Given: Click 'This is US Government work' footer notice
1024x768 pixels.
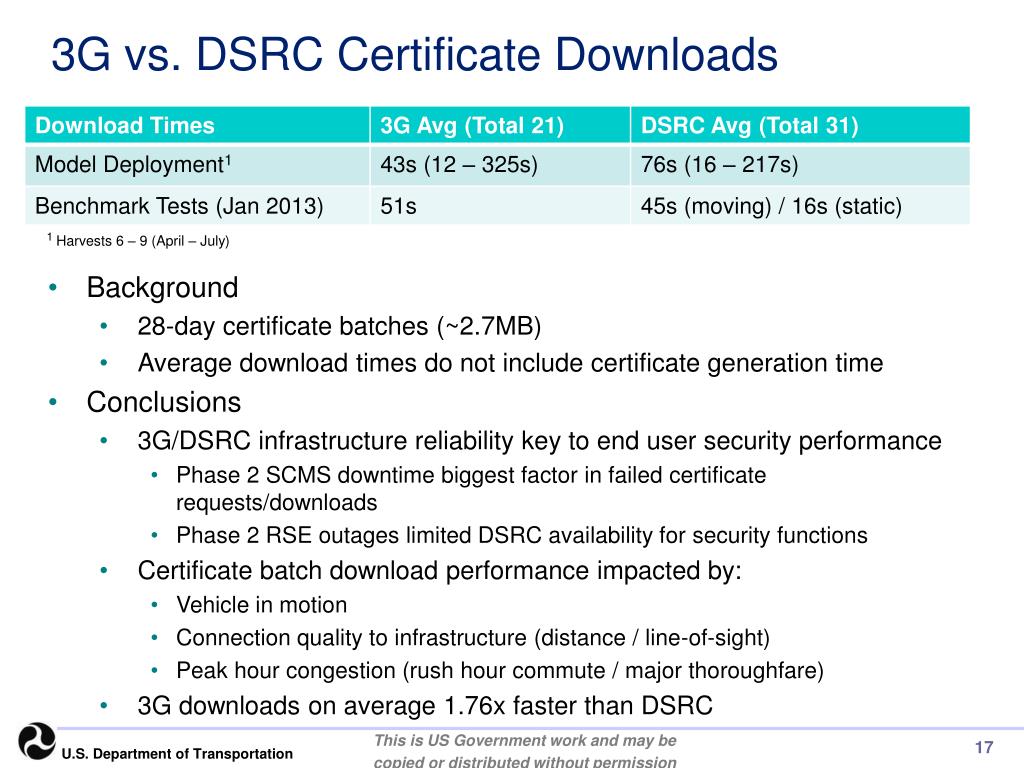Looking at the screenshot, I should click(x=525, y=750).
